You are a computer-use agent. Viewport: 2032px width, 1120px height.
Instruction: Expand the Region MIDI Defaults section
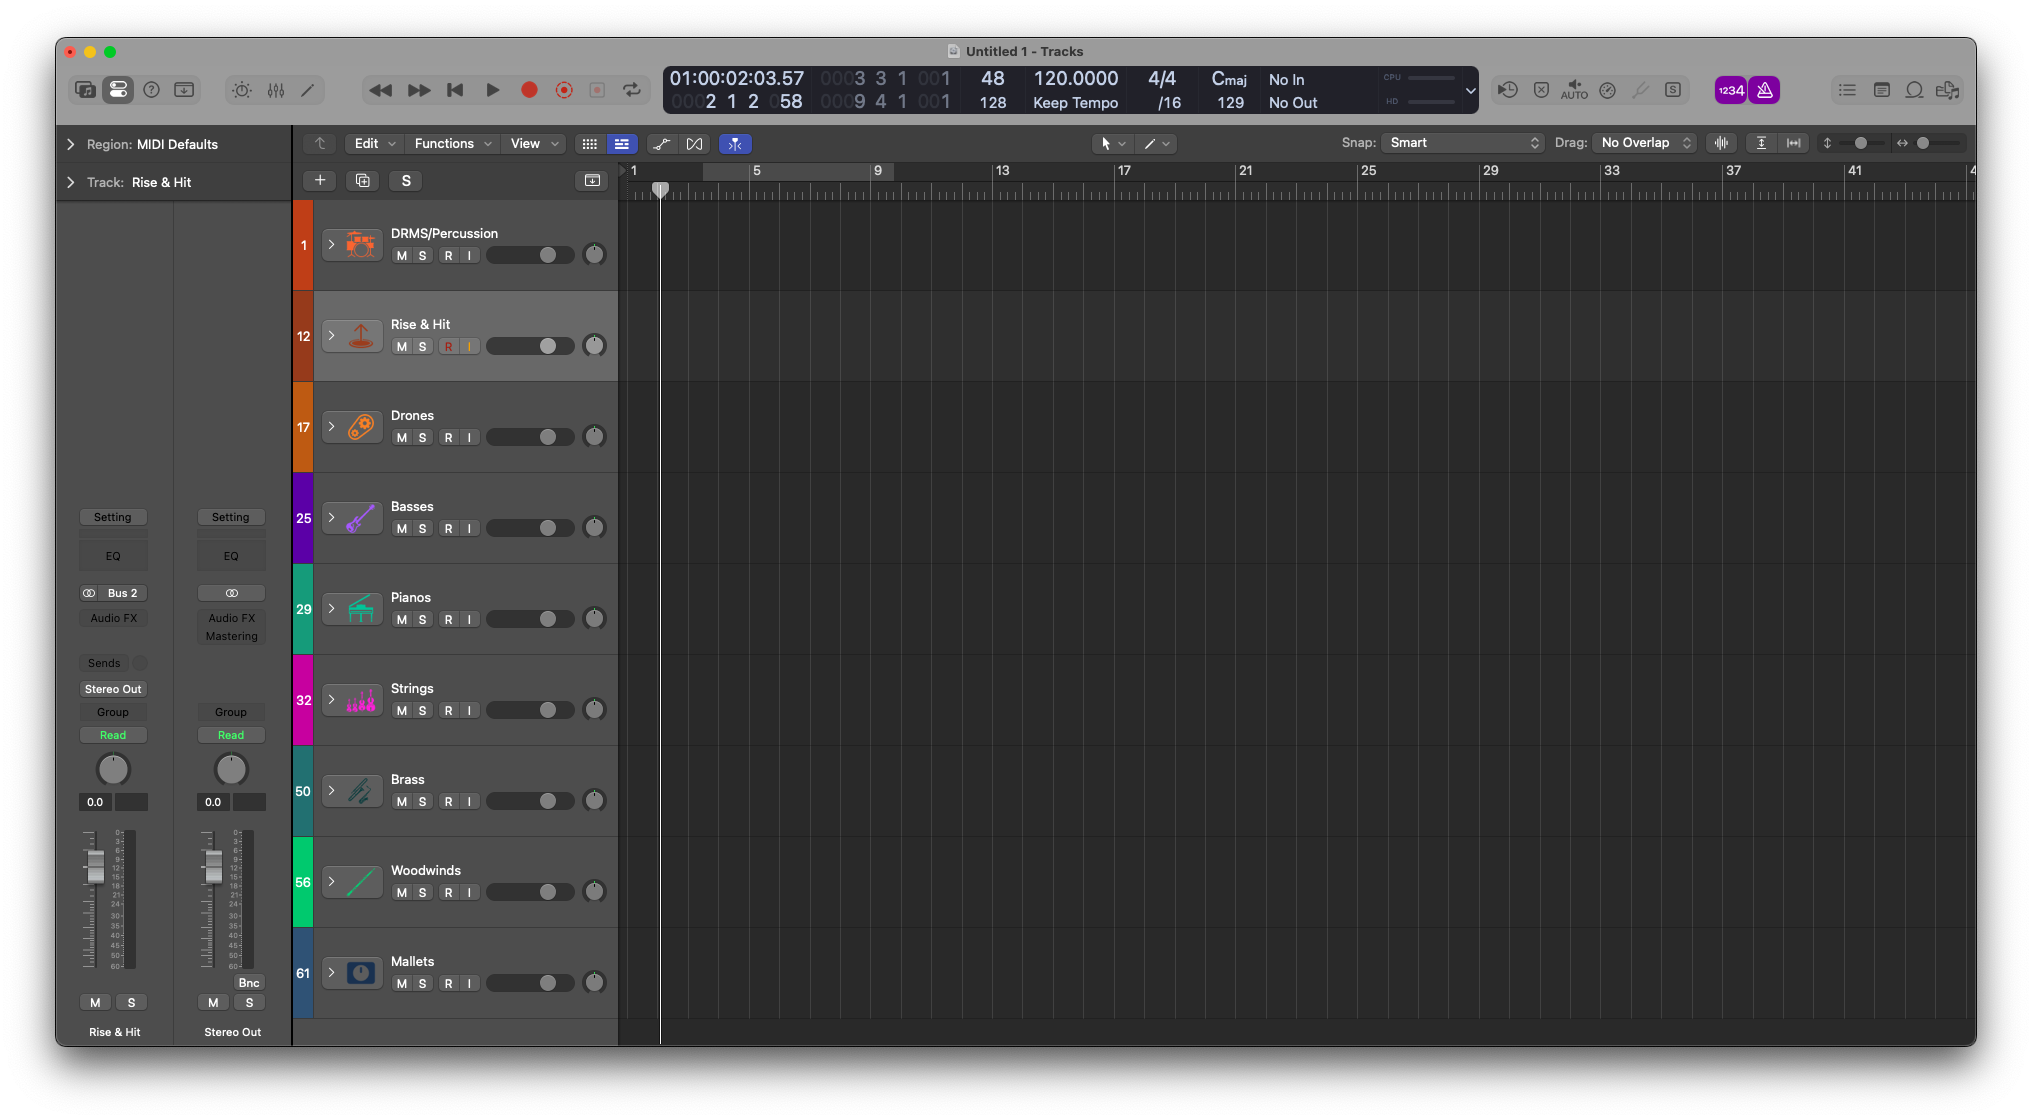(x=71, y=144)
